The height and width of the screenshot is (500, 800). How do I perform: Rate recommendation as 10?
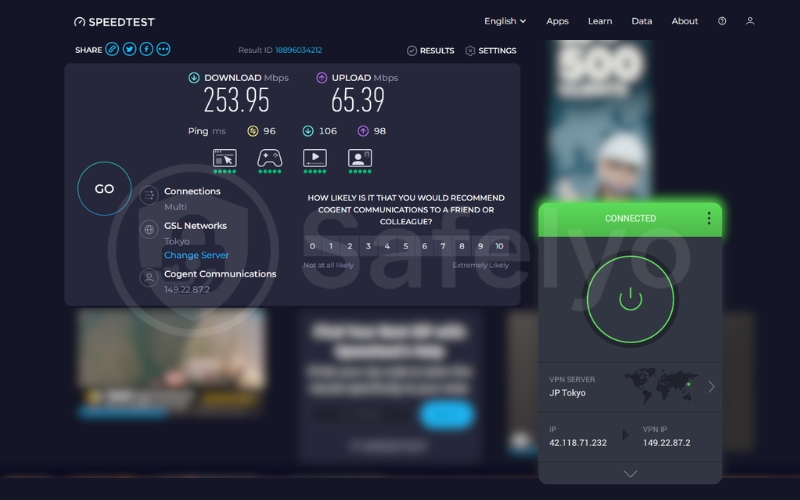[499, 246]
